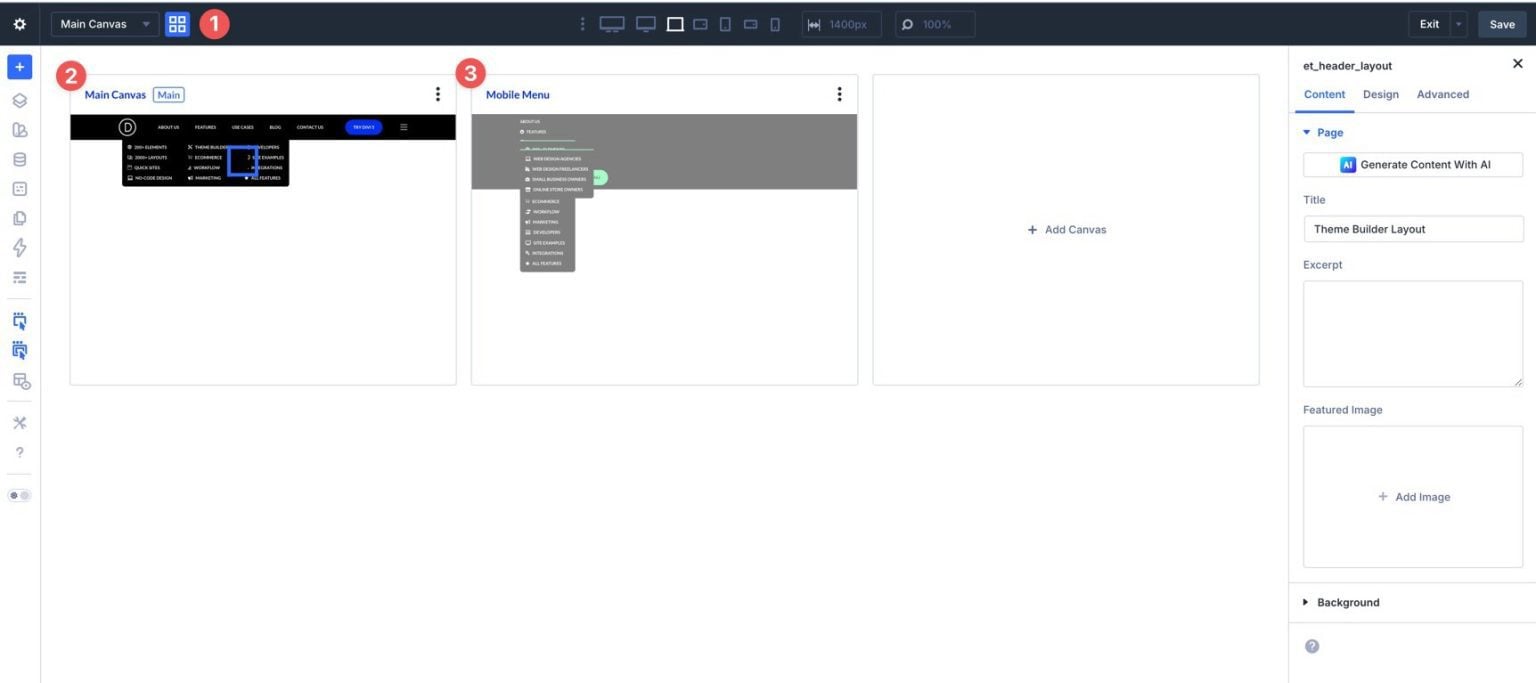Image resolution: width=1536 pixels, height=683 pixels.
Task: Click the Main badge on canvas card
Action: point(169,95)
